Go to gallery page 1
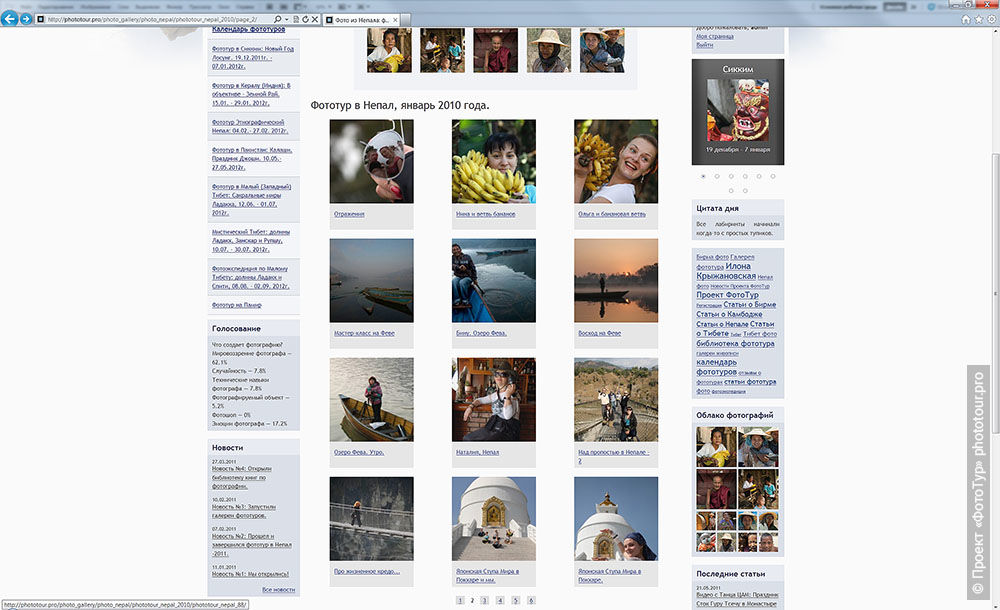Screen dimensions: 1000x610 (460, 600)
